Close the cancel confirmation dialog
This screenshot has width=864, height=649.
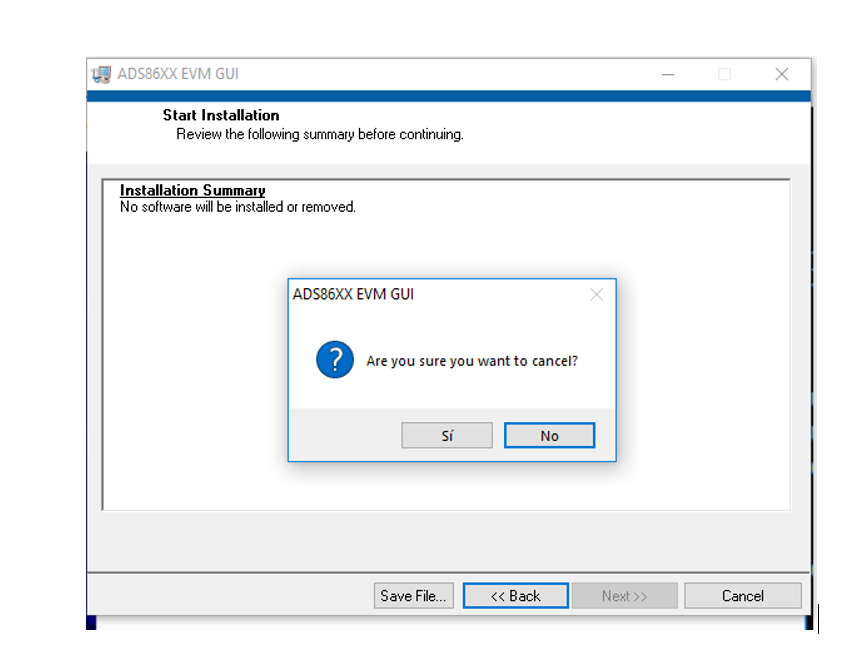[x=596, y=295]
